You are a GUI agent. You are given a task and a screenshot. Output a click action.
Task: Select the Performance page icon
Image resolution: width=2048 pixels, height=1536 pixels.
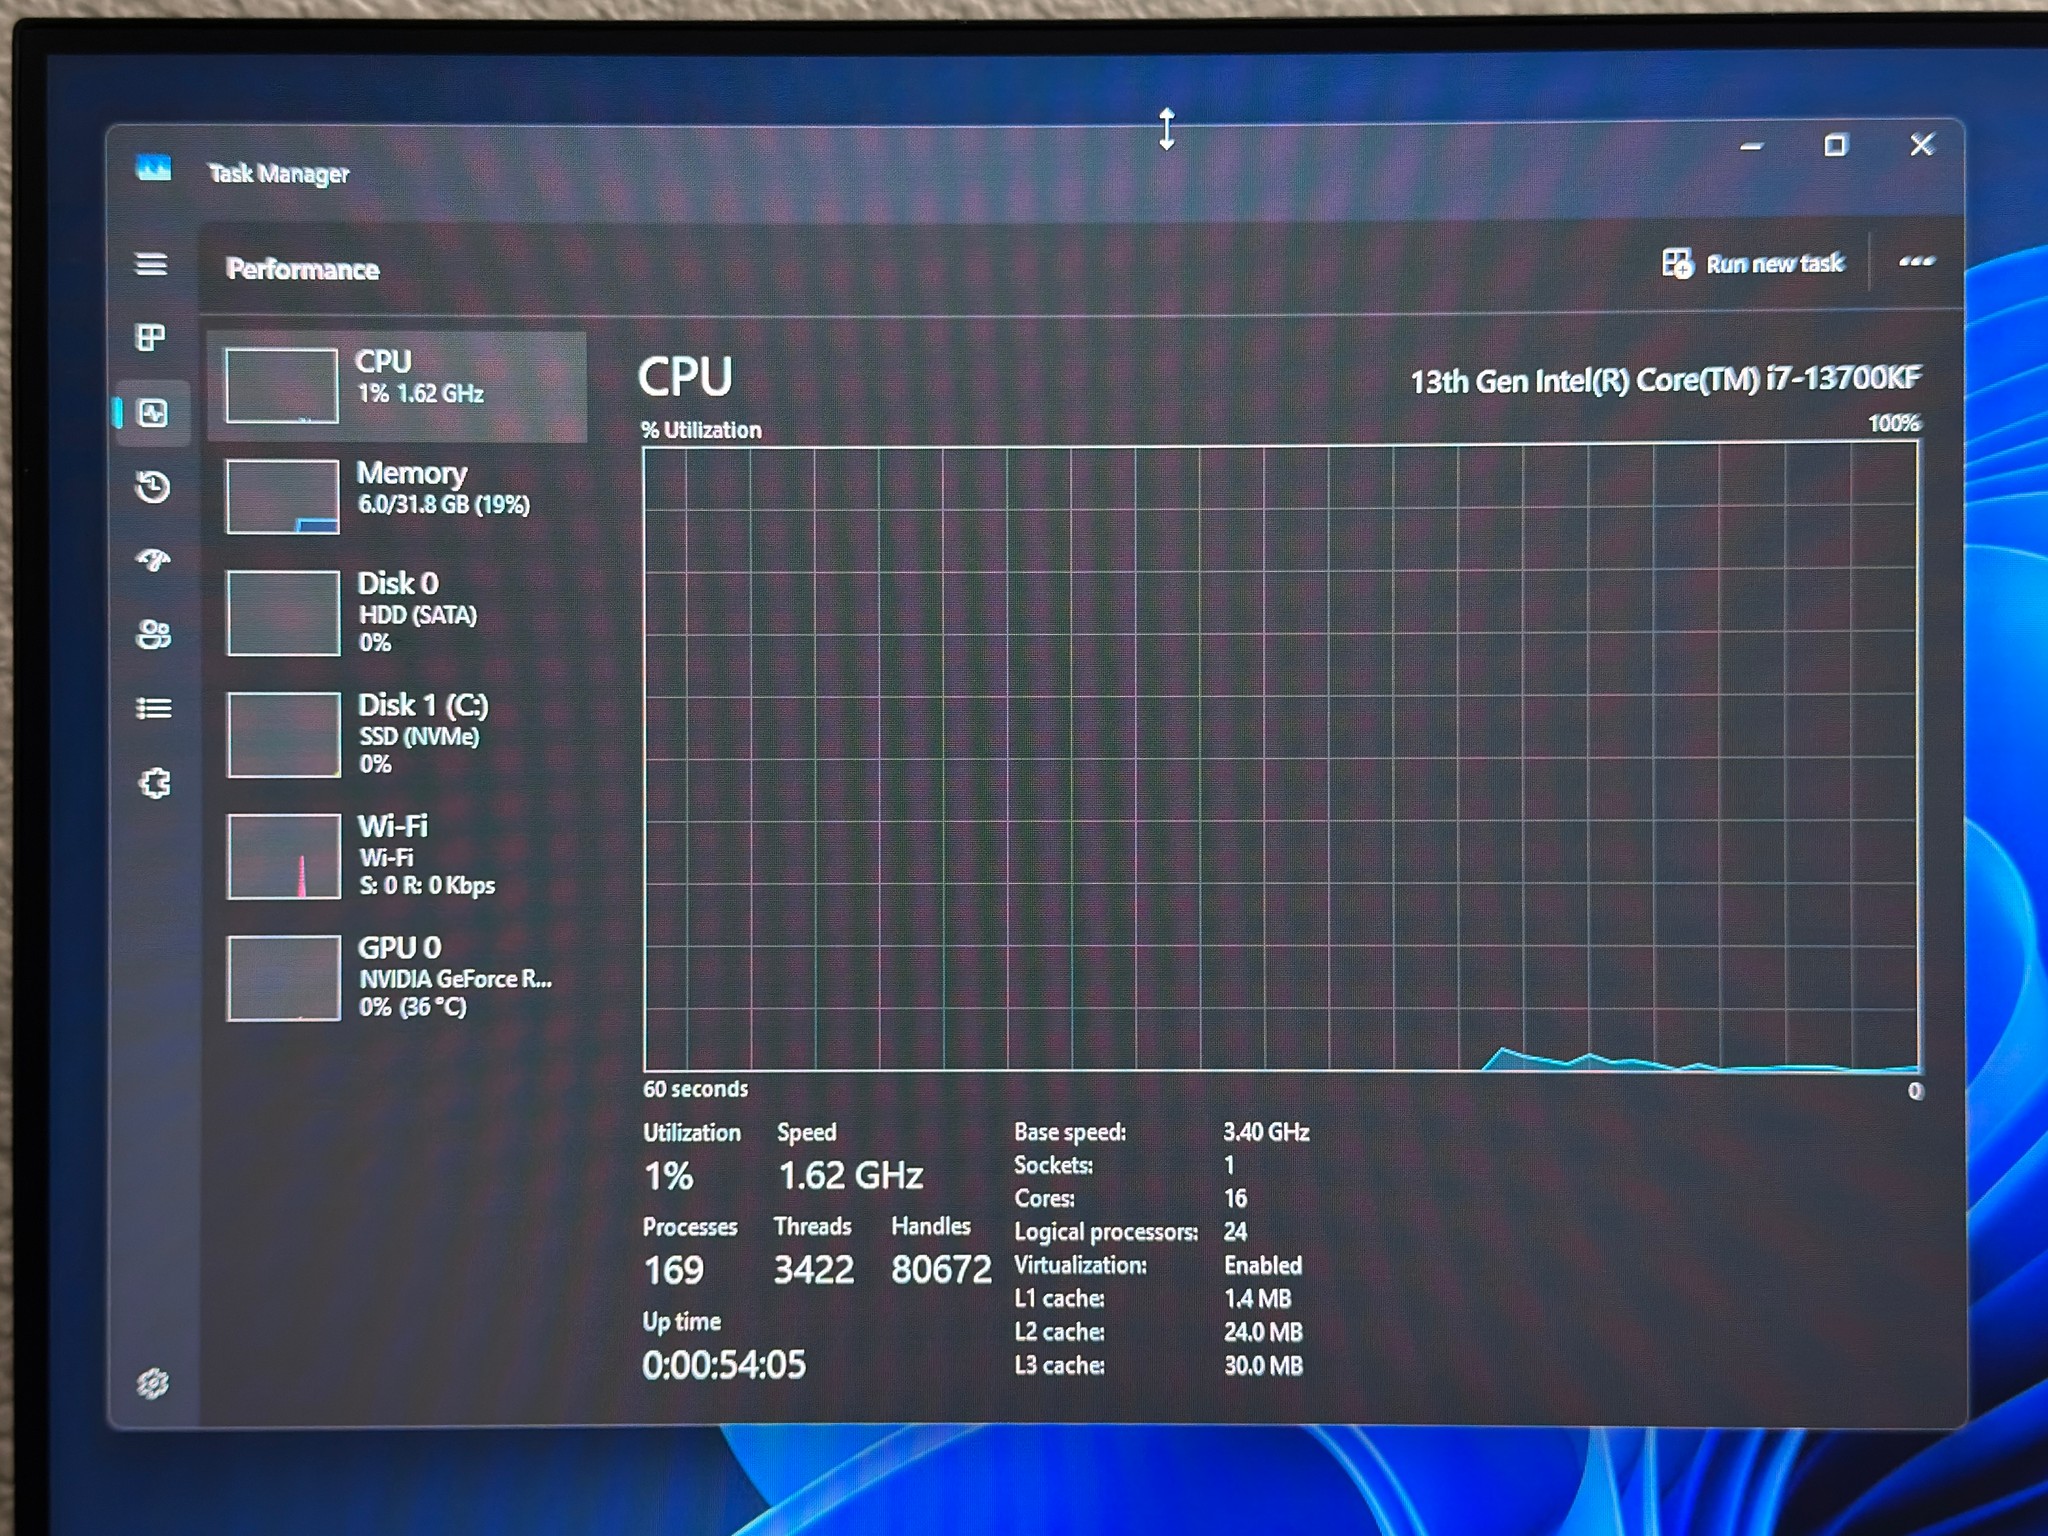pos(152,412)
